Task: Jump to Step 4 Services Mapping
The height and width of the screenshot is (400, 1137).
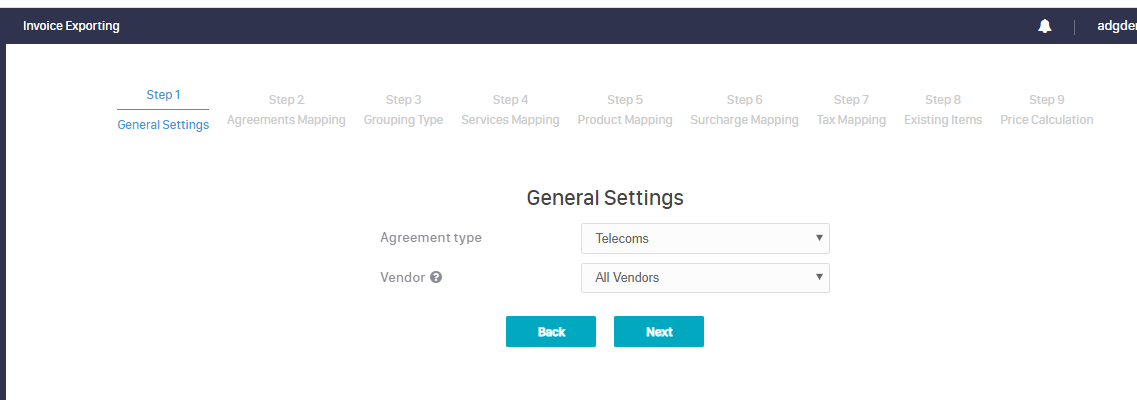Action: 510,110
